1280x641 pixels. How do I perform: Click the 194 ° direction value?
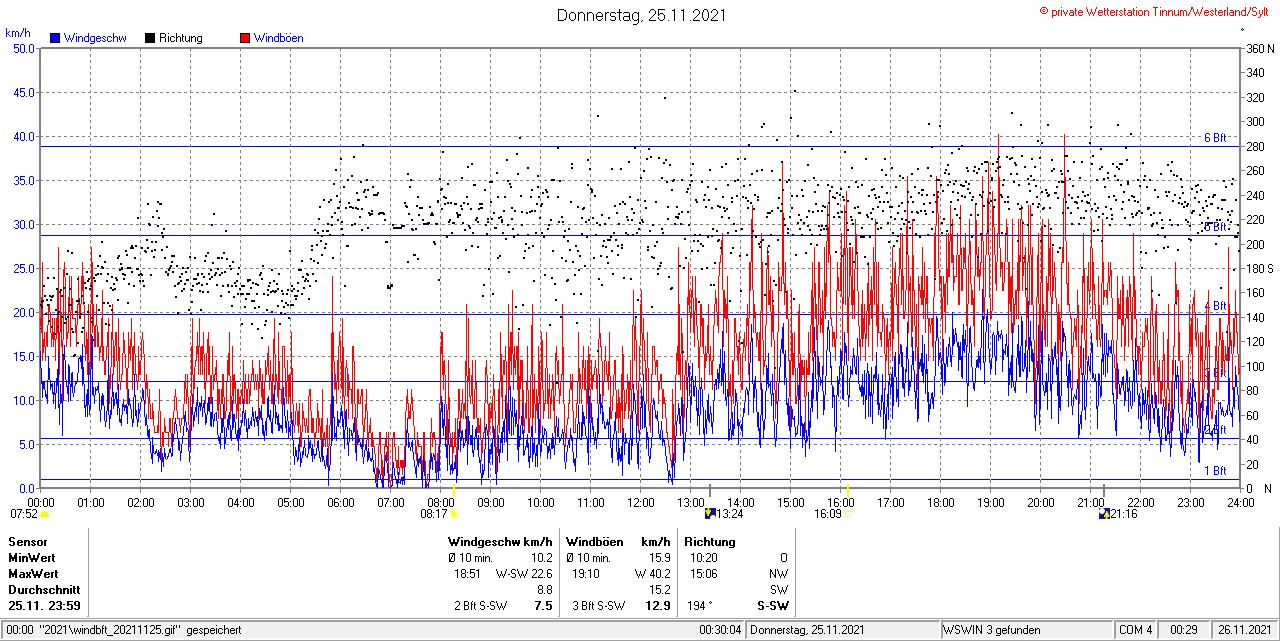(701, 606)
